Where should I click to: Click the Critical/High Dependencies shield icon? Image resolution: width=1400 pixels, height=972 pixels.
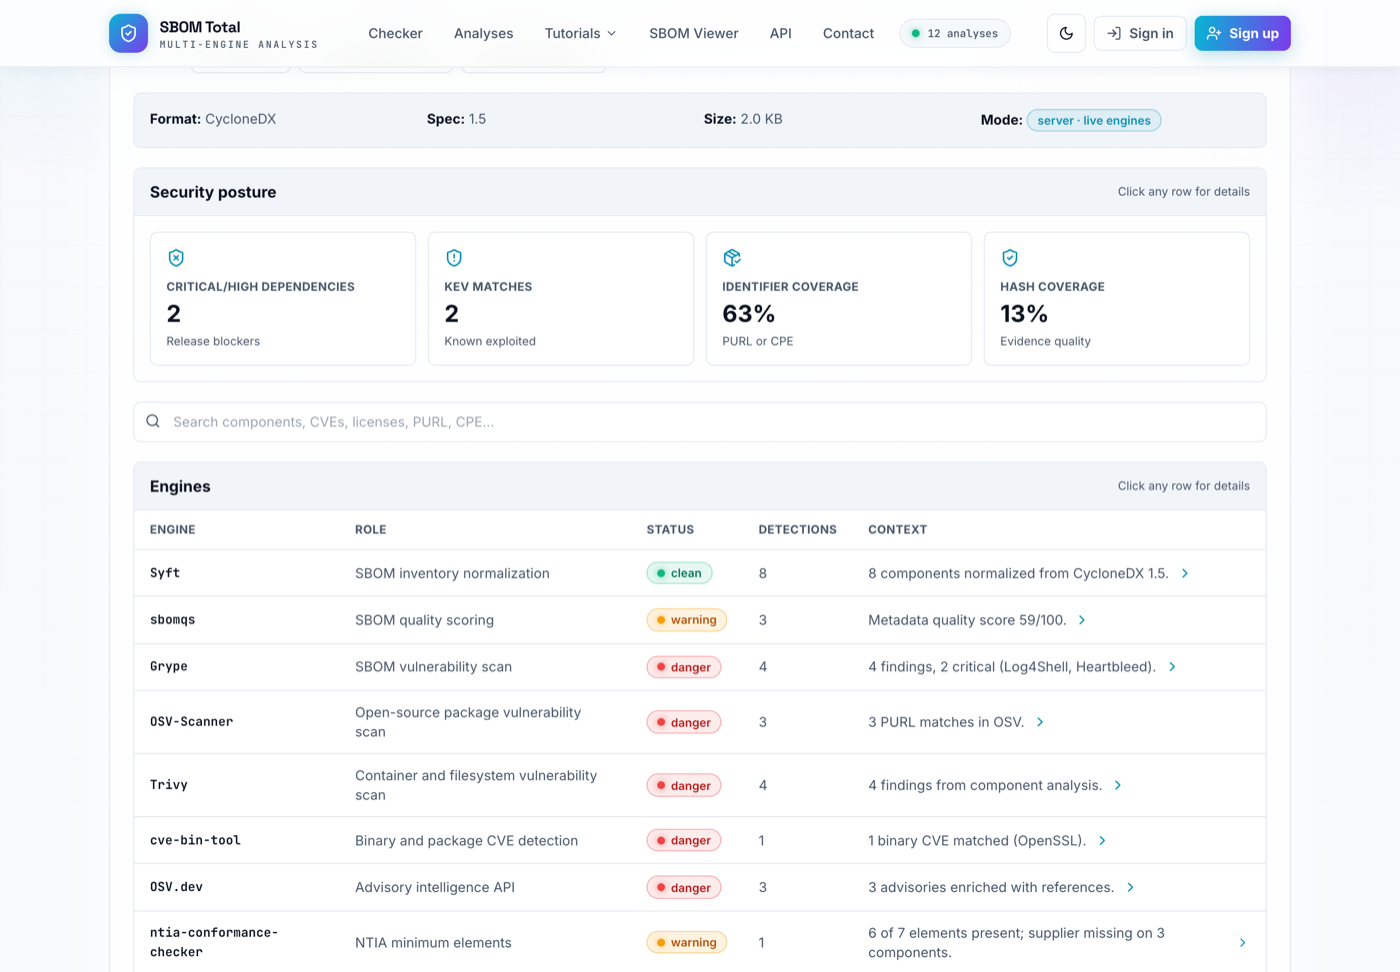click(x=176, y=258)
